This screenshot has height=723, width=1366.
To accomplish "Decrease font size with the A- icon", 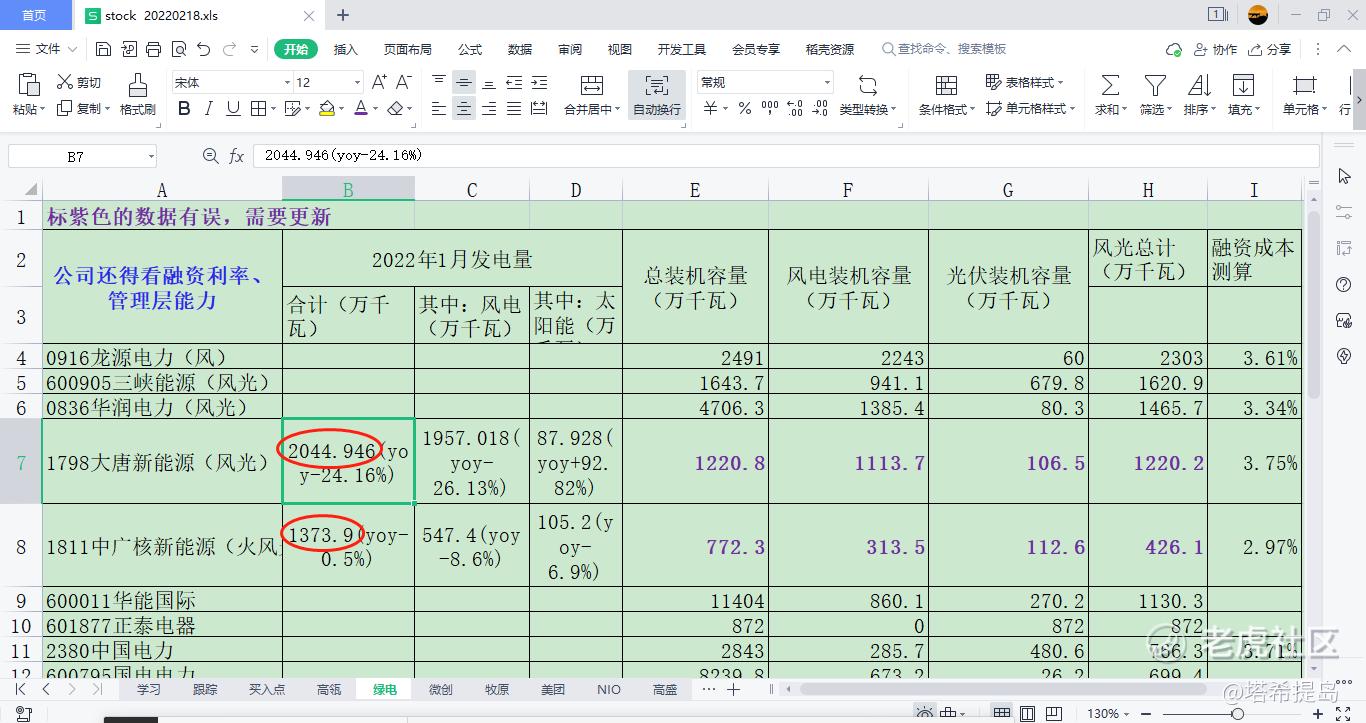I will click(404, 83).
